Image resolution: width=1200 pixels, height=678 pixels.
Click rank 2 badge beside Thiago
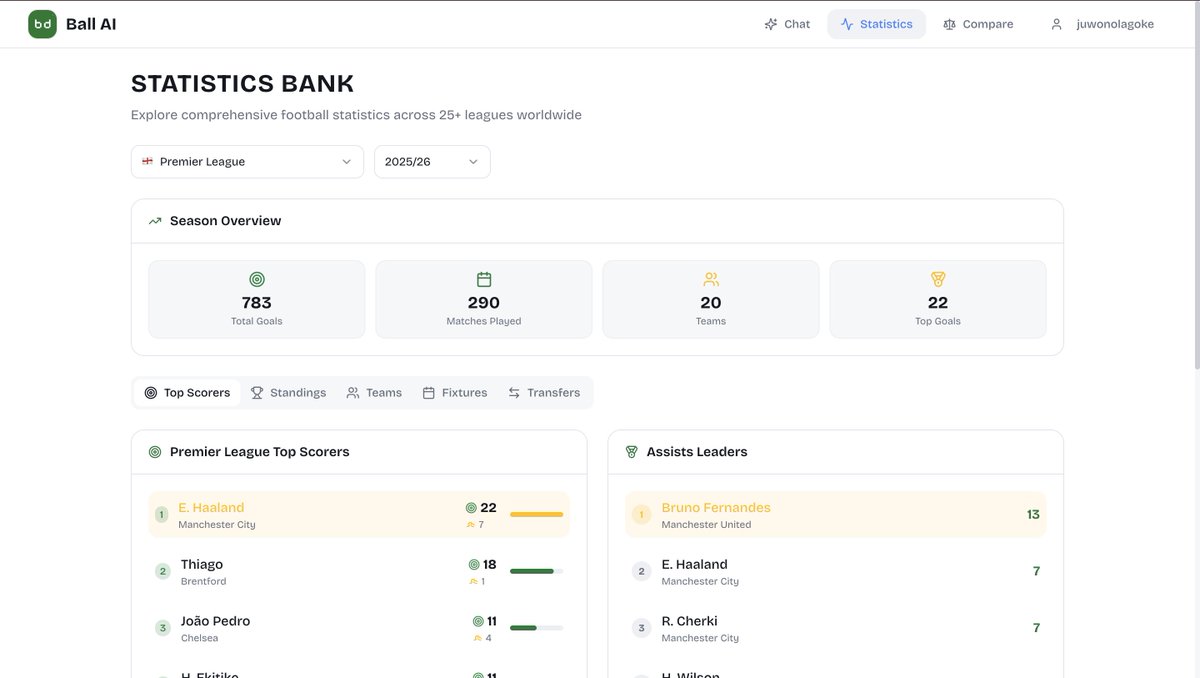(x=163, y=572)
